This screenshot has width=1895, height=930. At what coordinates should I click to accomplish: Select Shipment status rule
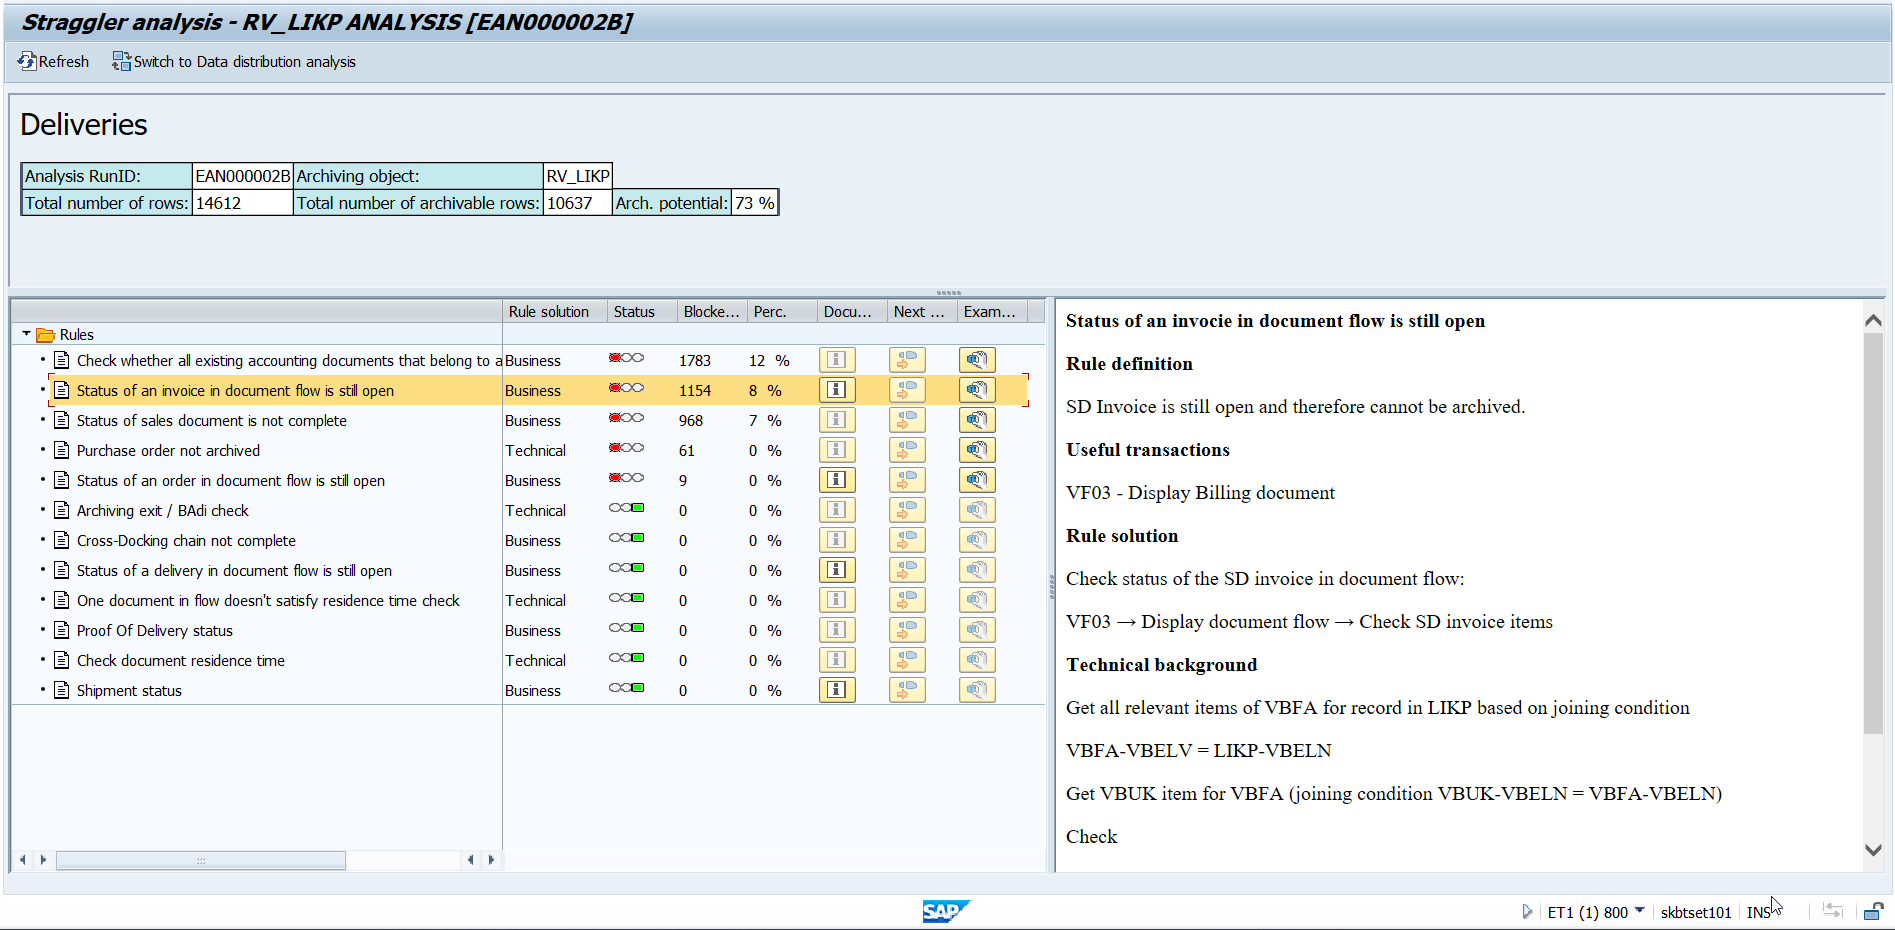tap(129, 690)
